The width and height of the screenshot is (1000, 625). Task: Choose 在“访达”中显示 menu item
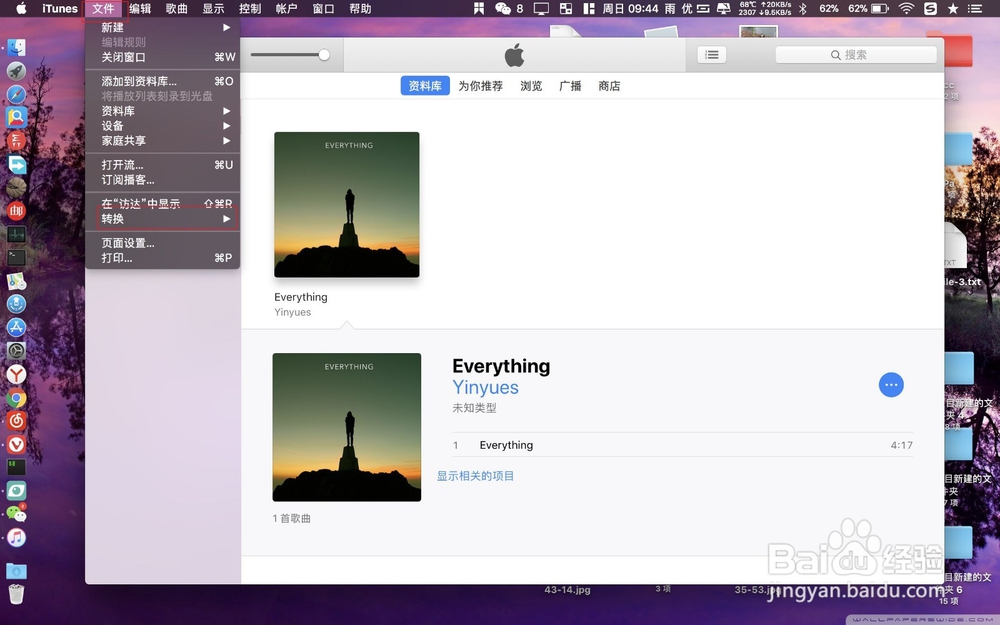coord(163,203)
